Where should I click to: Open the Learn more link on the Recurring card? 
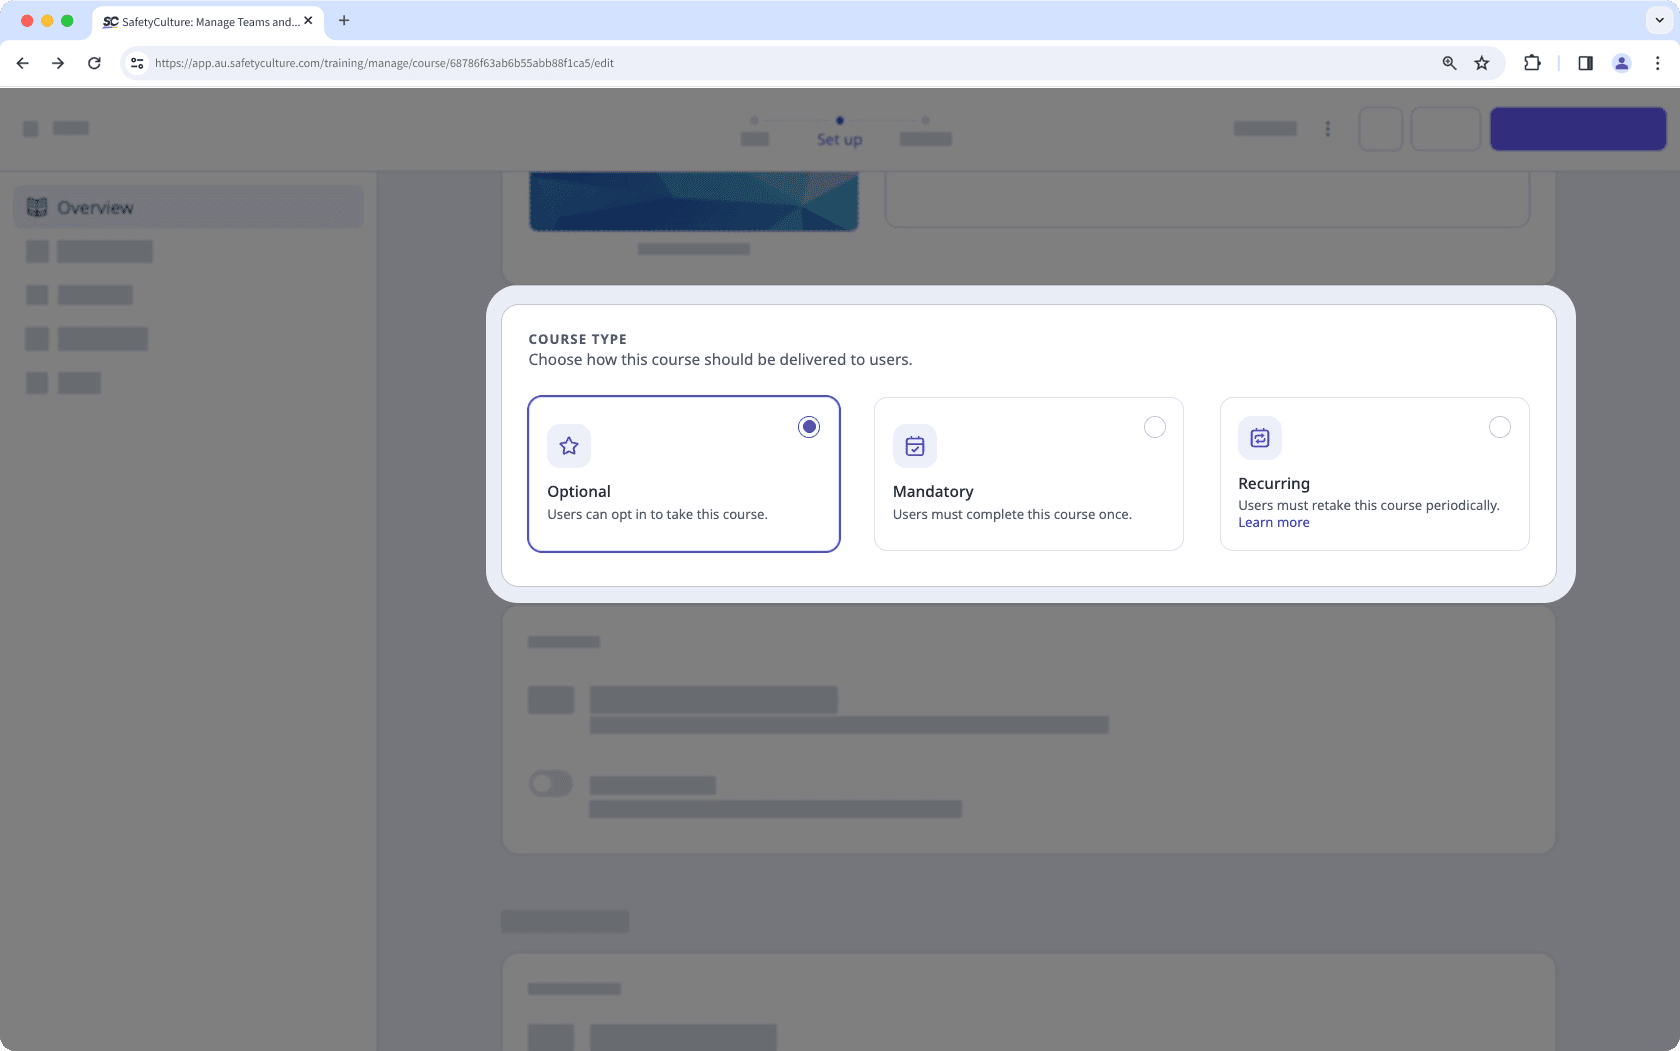pos(1273,521)
